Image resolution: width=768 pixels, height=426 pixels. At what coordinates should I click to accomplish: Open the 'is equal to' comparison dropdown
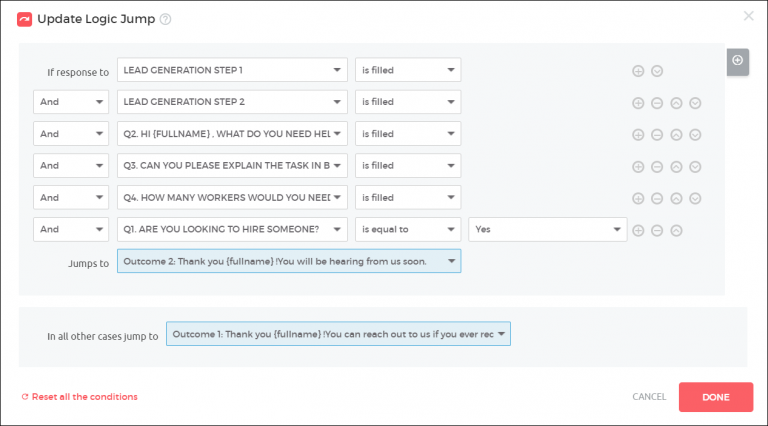(x=408, y=230)
